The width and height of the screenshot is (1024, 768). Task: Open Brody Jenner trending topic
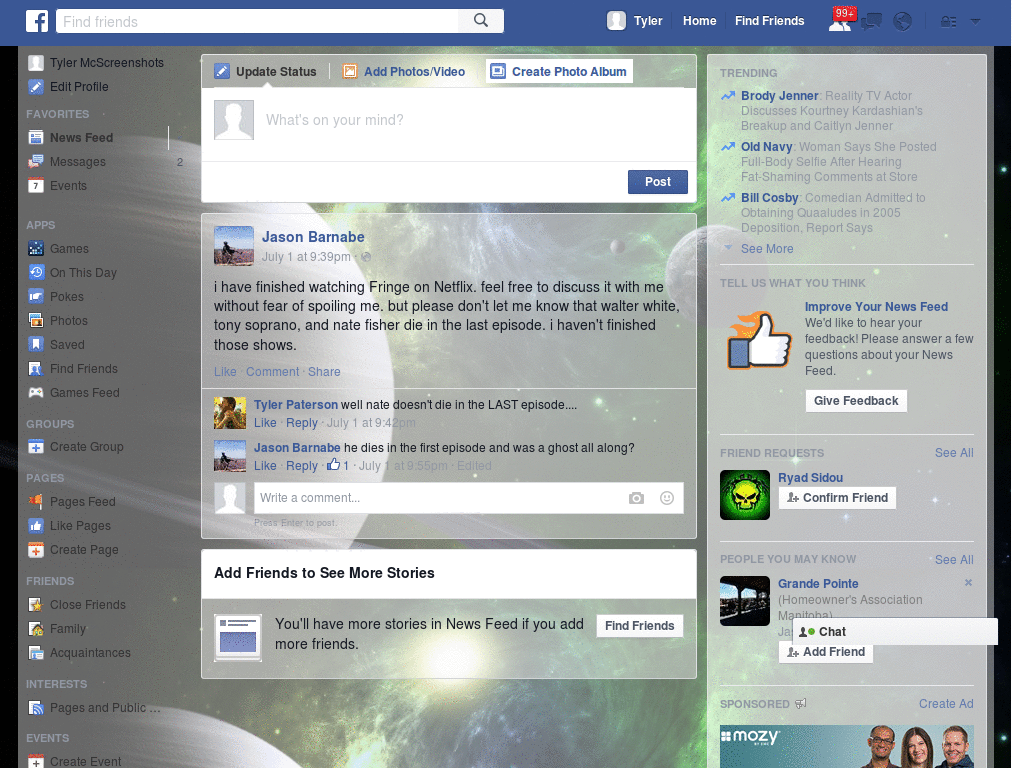pos(779,95)
